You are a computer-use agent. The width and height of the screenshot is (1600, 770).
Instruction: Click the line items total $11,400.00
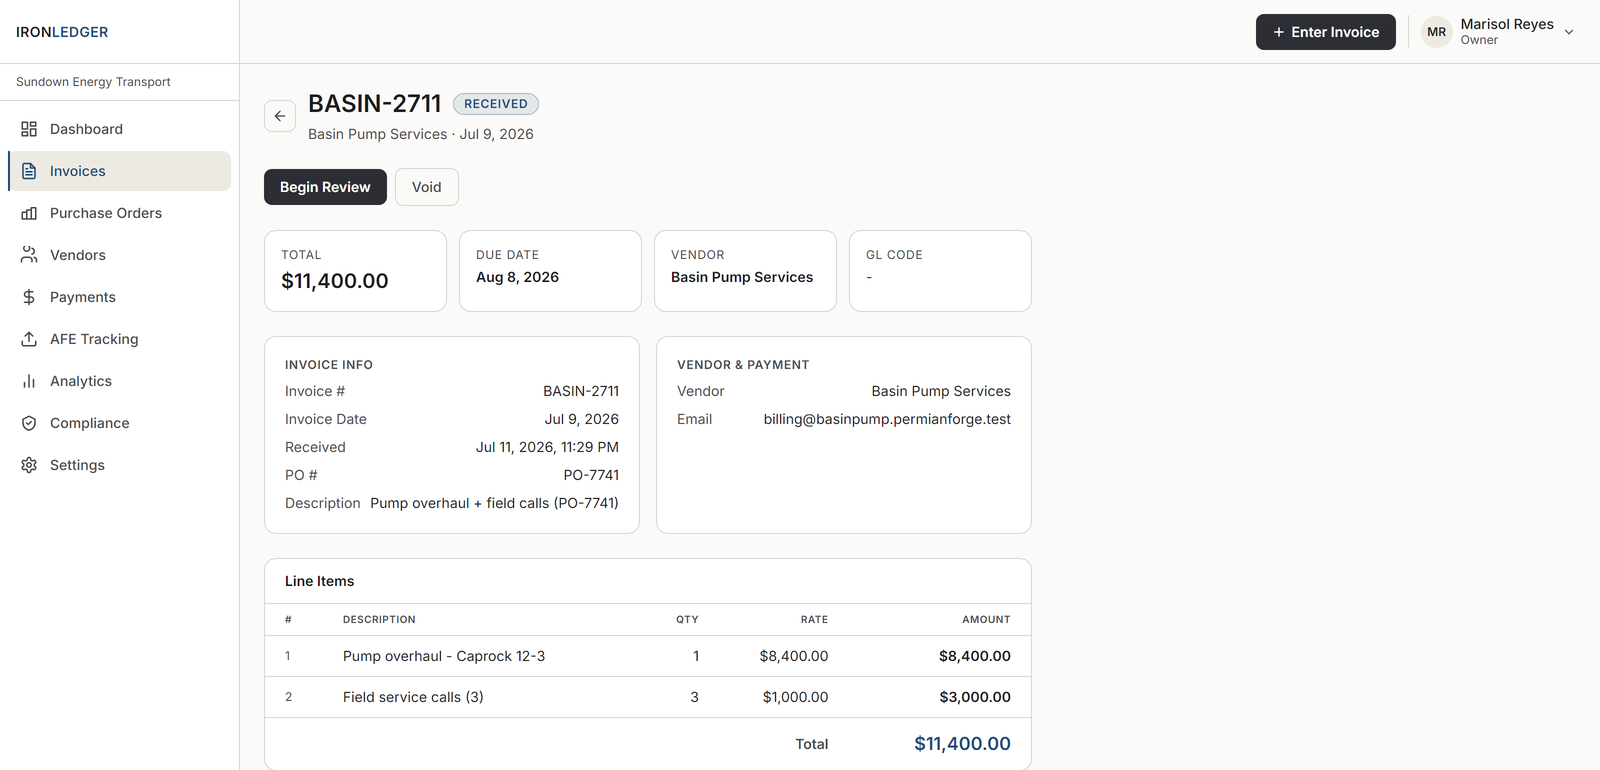(962, 744)
